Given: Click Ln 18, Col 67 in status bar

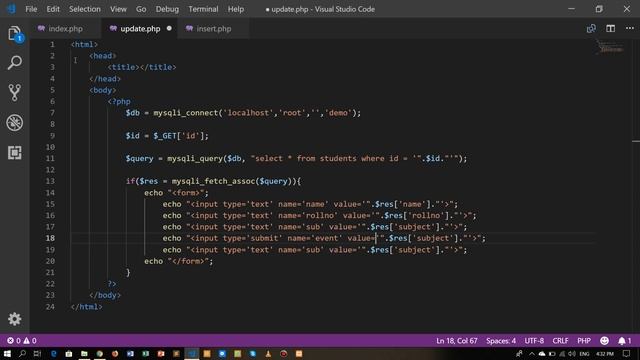Looking at the screenshot, I should [x=456, y=340].
